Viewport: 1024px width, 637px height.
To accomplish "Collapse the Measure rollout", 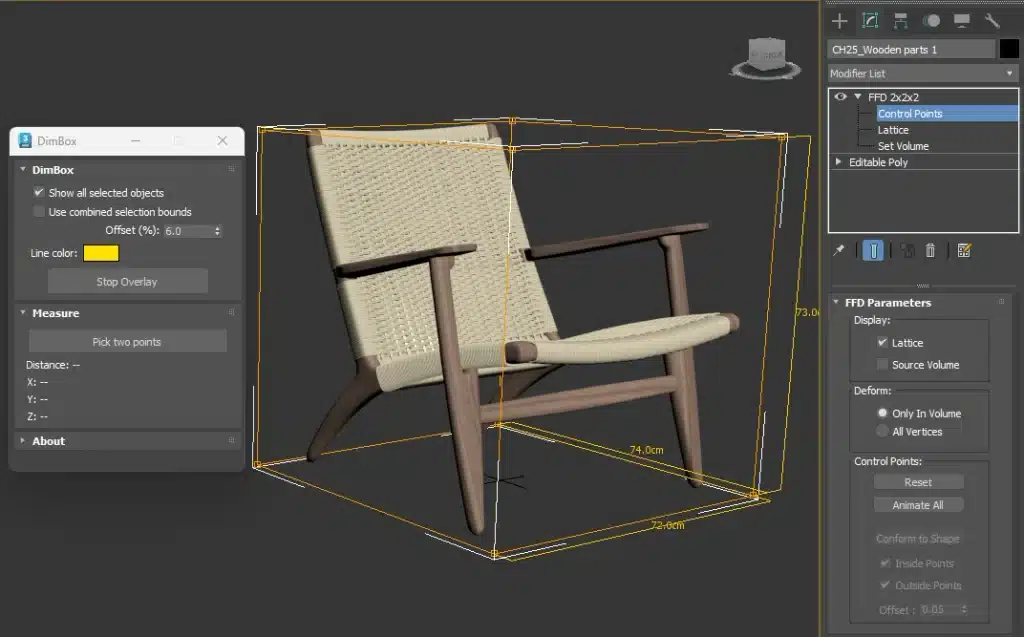I will (23, 312).
